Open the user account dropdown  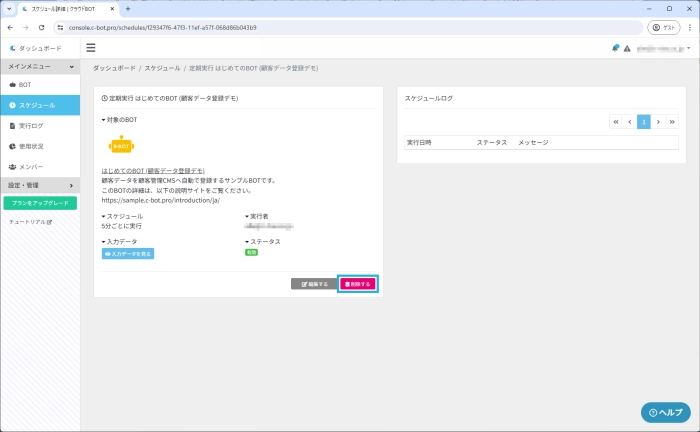[663, 48]
